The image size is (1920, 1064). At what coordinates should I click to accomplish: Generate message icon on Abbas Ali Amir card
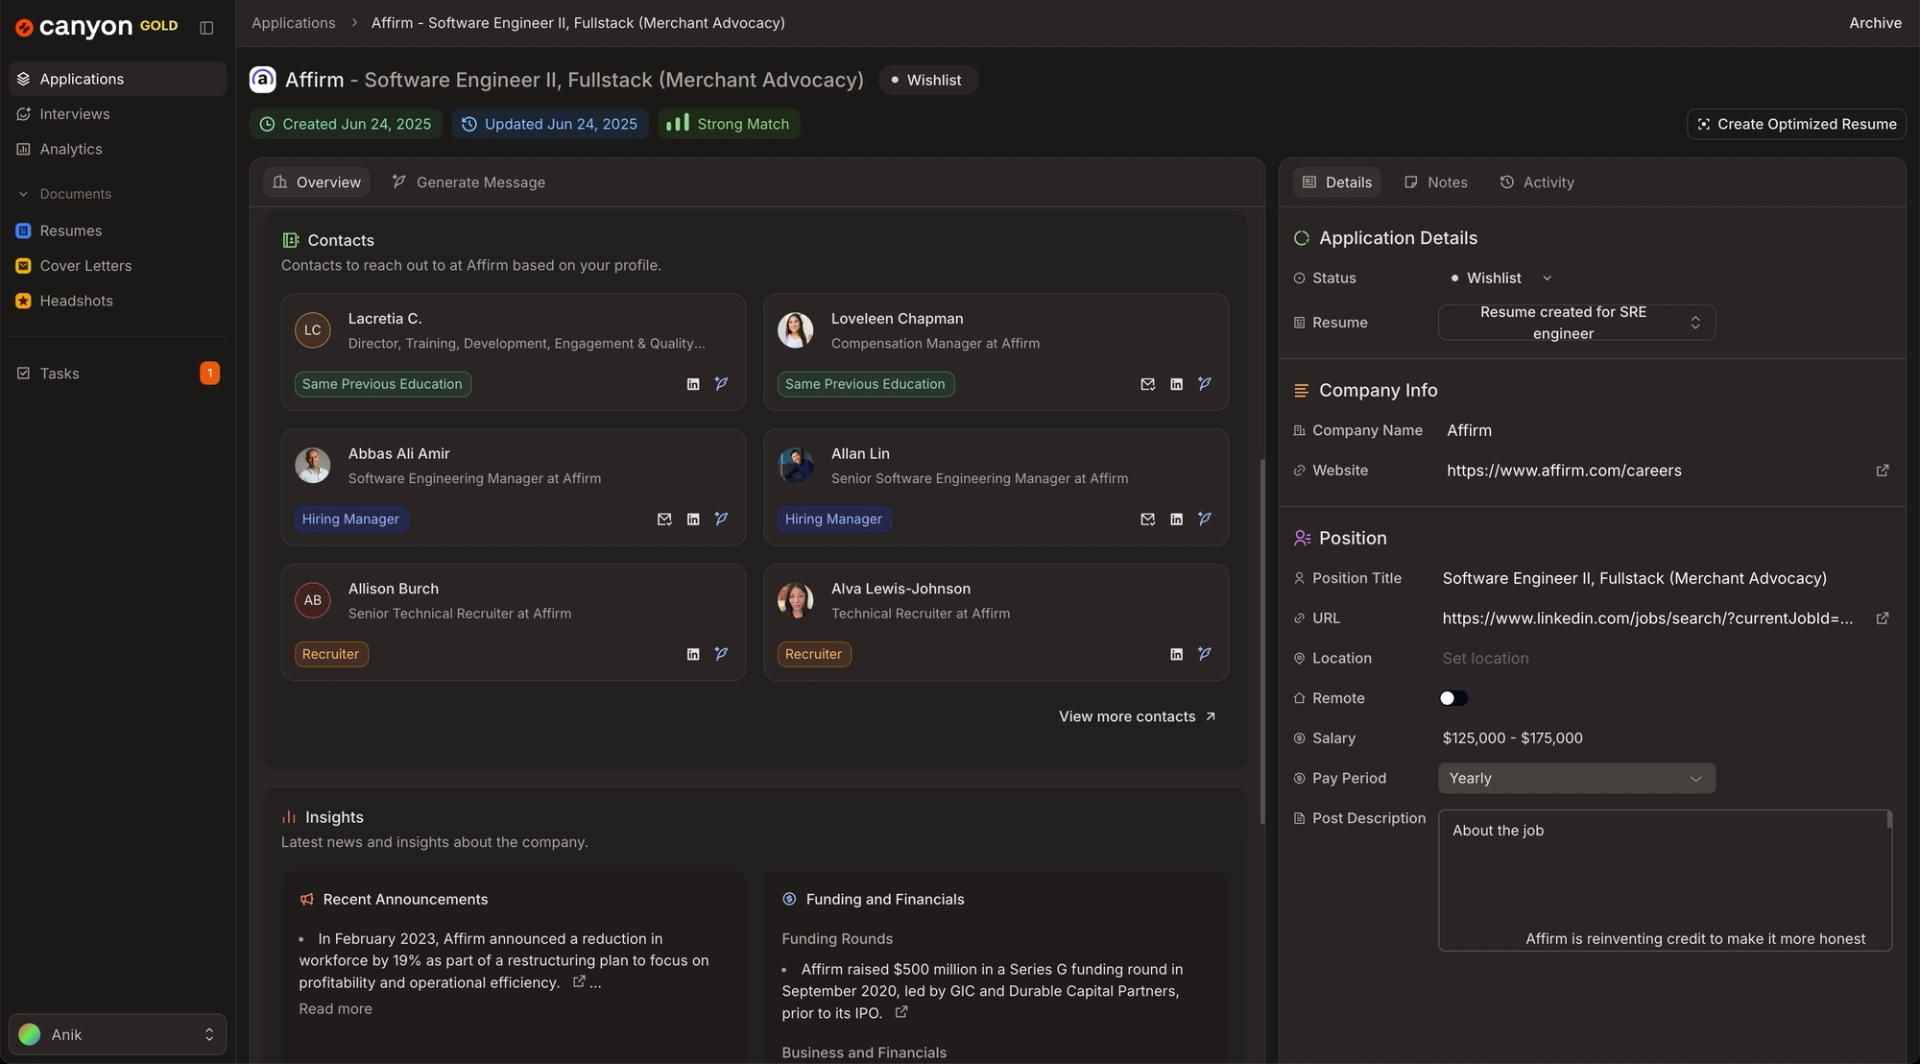point(721,519)
